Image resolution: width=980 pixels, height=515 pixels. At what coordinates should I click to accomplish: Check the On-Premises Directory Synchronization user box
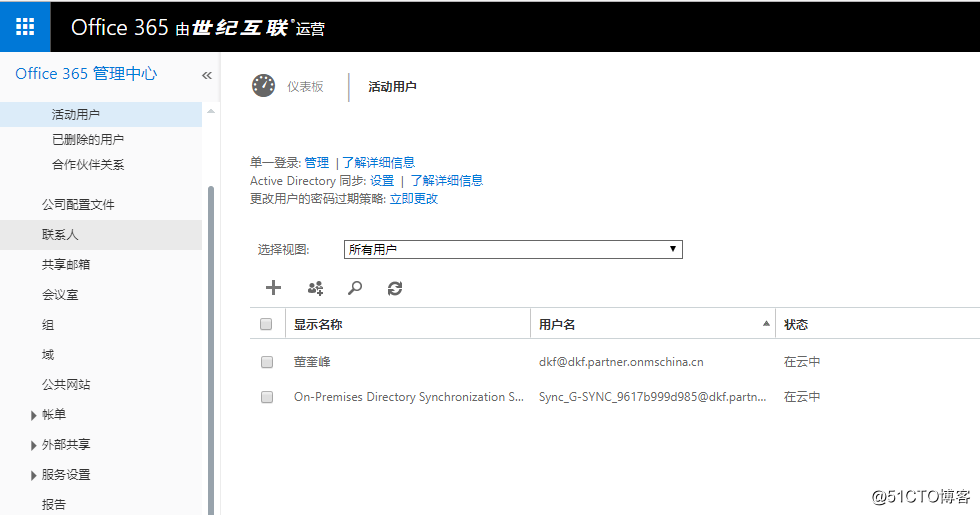267,397
